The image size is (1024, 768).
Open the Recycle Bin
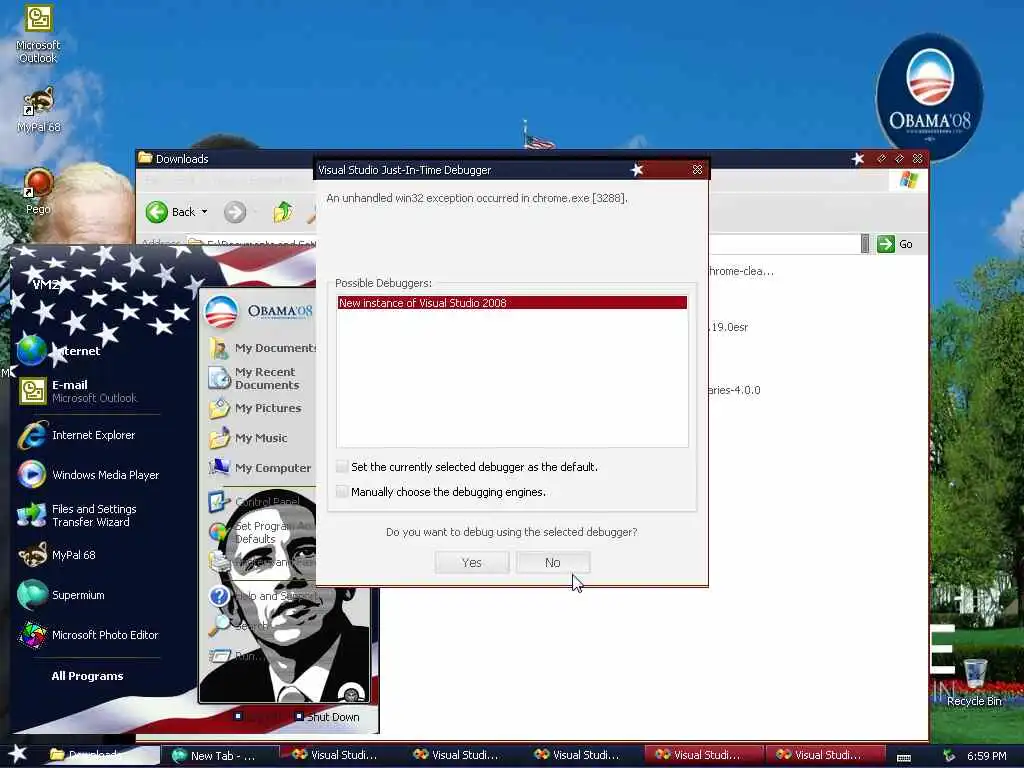tap(974, 683)
